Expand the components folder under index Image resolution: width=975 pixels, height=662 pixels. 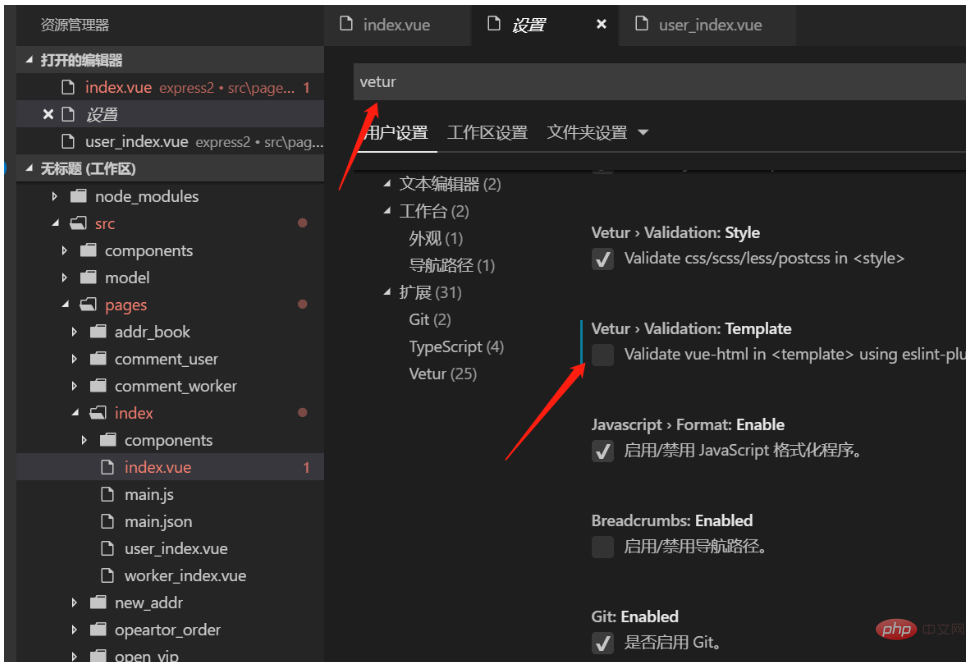pos(85,440)
